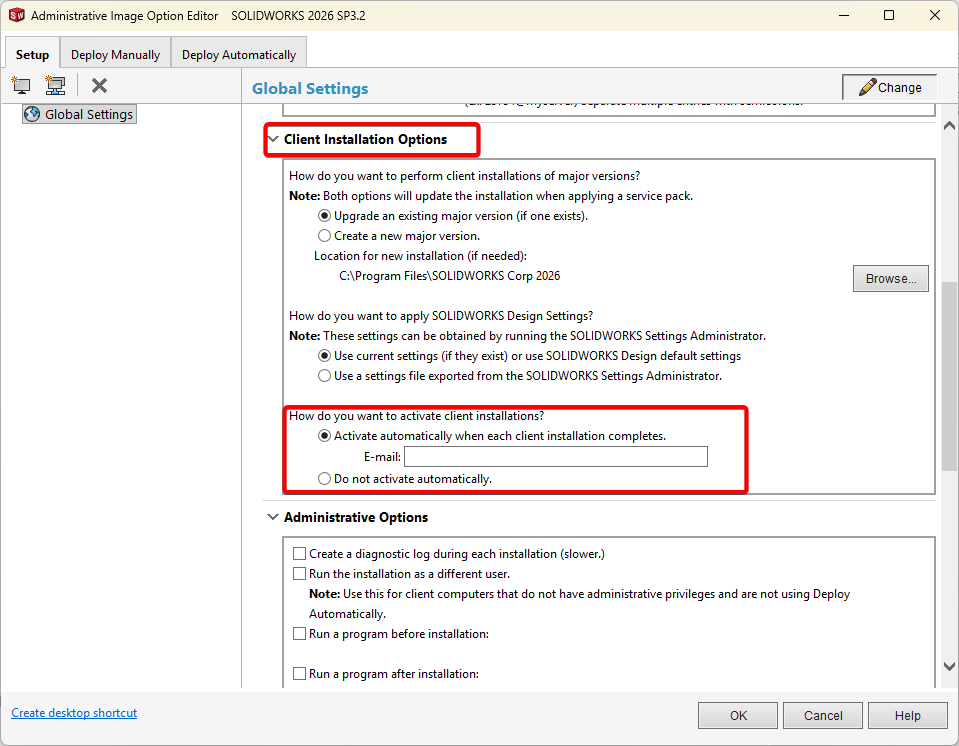Click the OK button

[x=738, y=715]
